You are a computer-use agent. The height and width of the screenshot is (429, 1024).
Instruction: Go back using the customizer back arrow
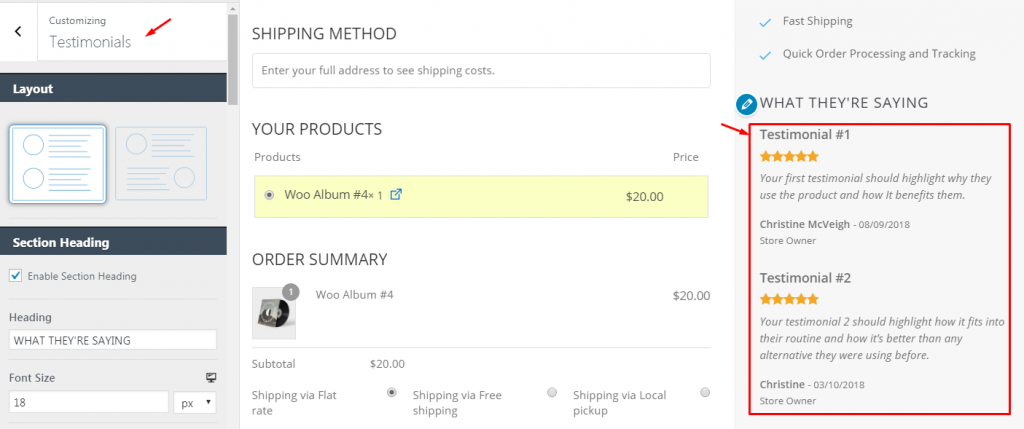pyautogui.click(x=18, y=31)
